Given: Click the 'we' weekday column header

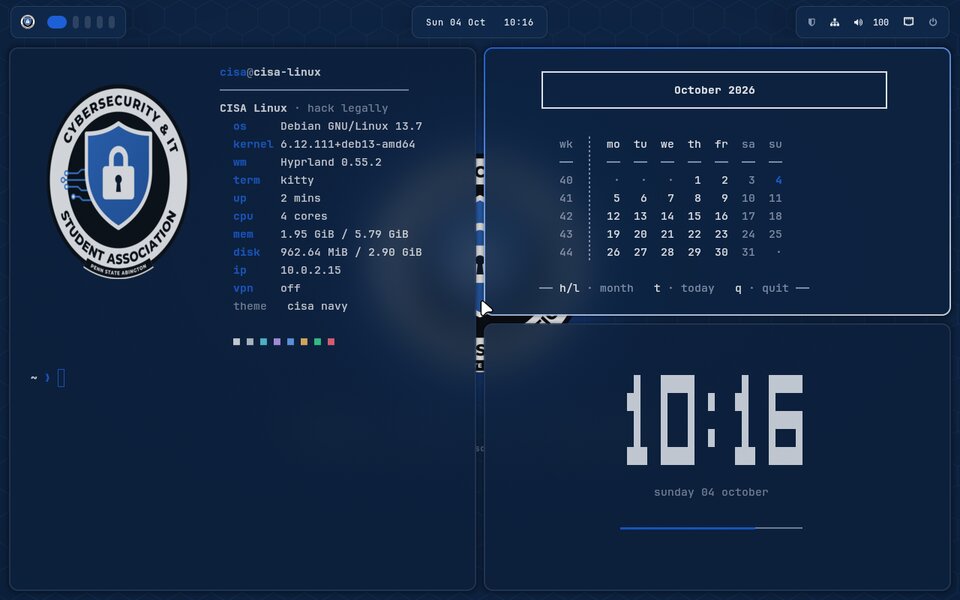Looking at the screenshot, I should [x=667, y=144].
